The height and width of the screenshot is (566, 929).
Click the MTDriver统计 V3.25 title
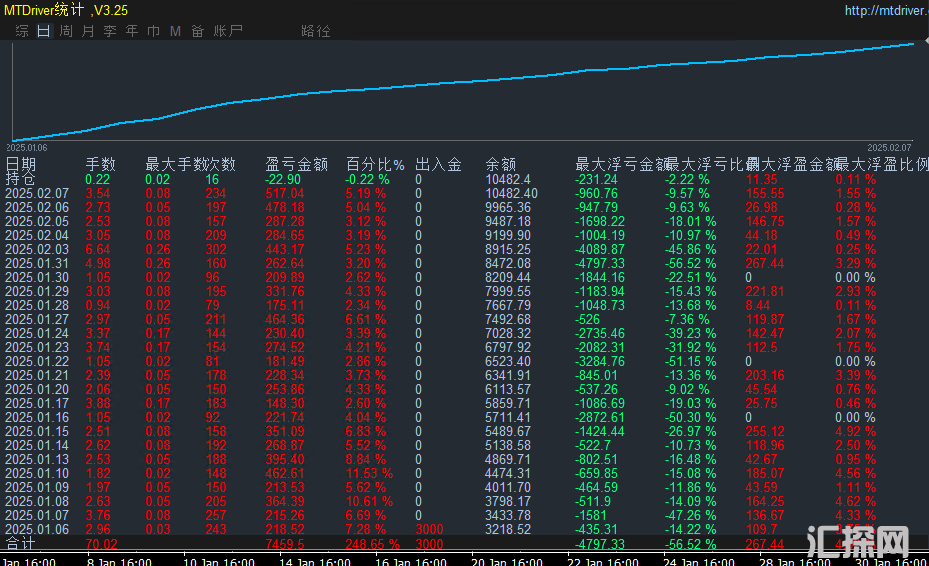(x=66, y=10)
